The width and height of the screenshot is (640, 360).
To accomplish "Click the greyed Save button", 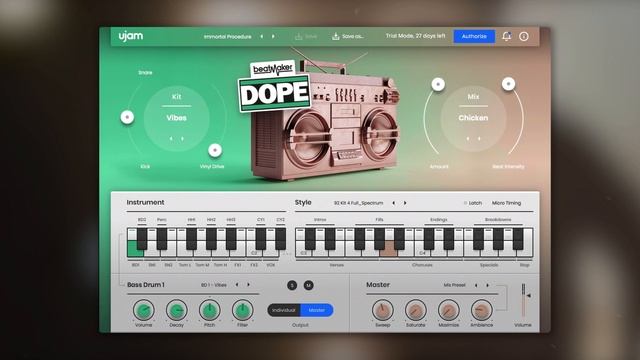I will tap(306, 36).
